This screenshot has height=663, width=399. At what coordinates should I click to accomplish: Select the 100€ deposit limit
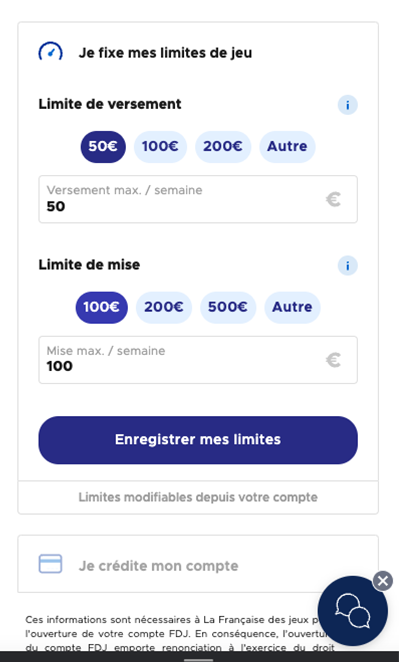[x=160, y=147]
